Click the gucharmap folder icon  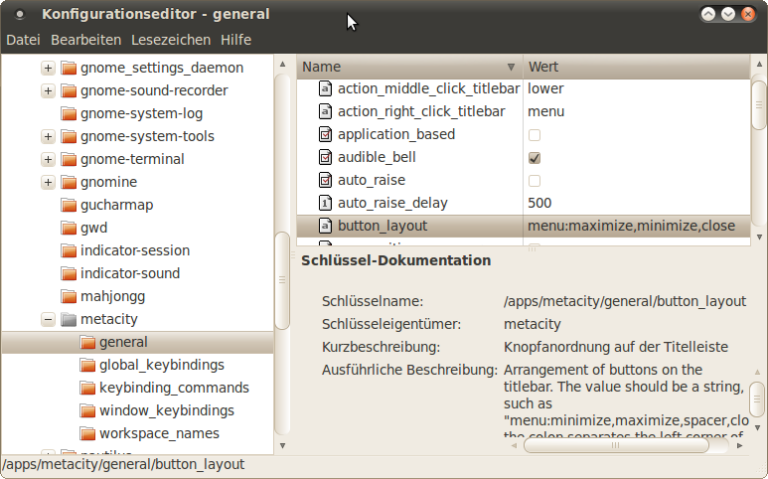coord(69,205)
